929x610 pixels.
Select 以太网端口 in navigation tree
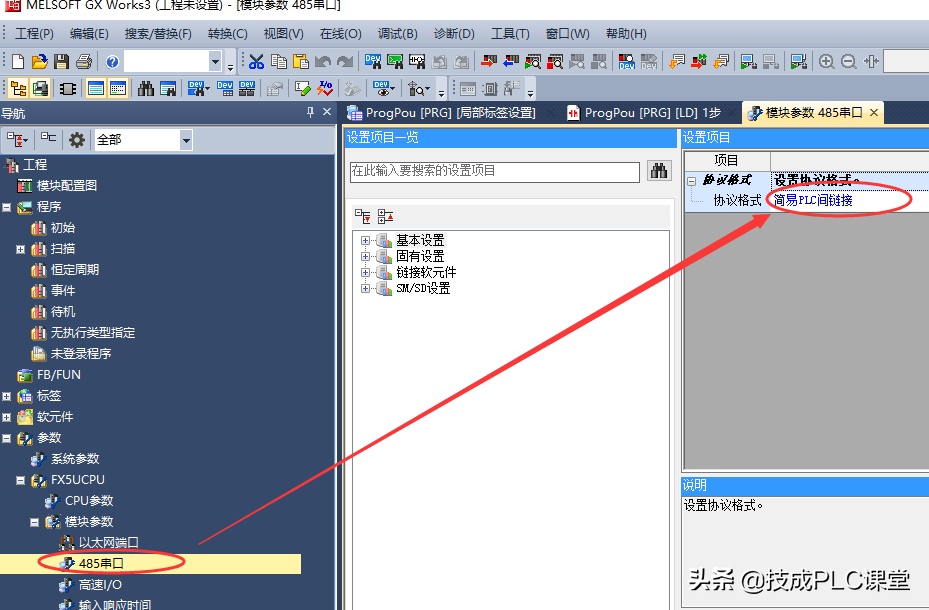click(x=108, y=543)
